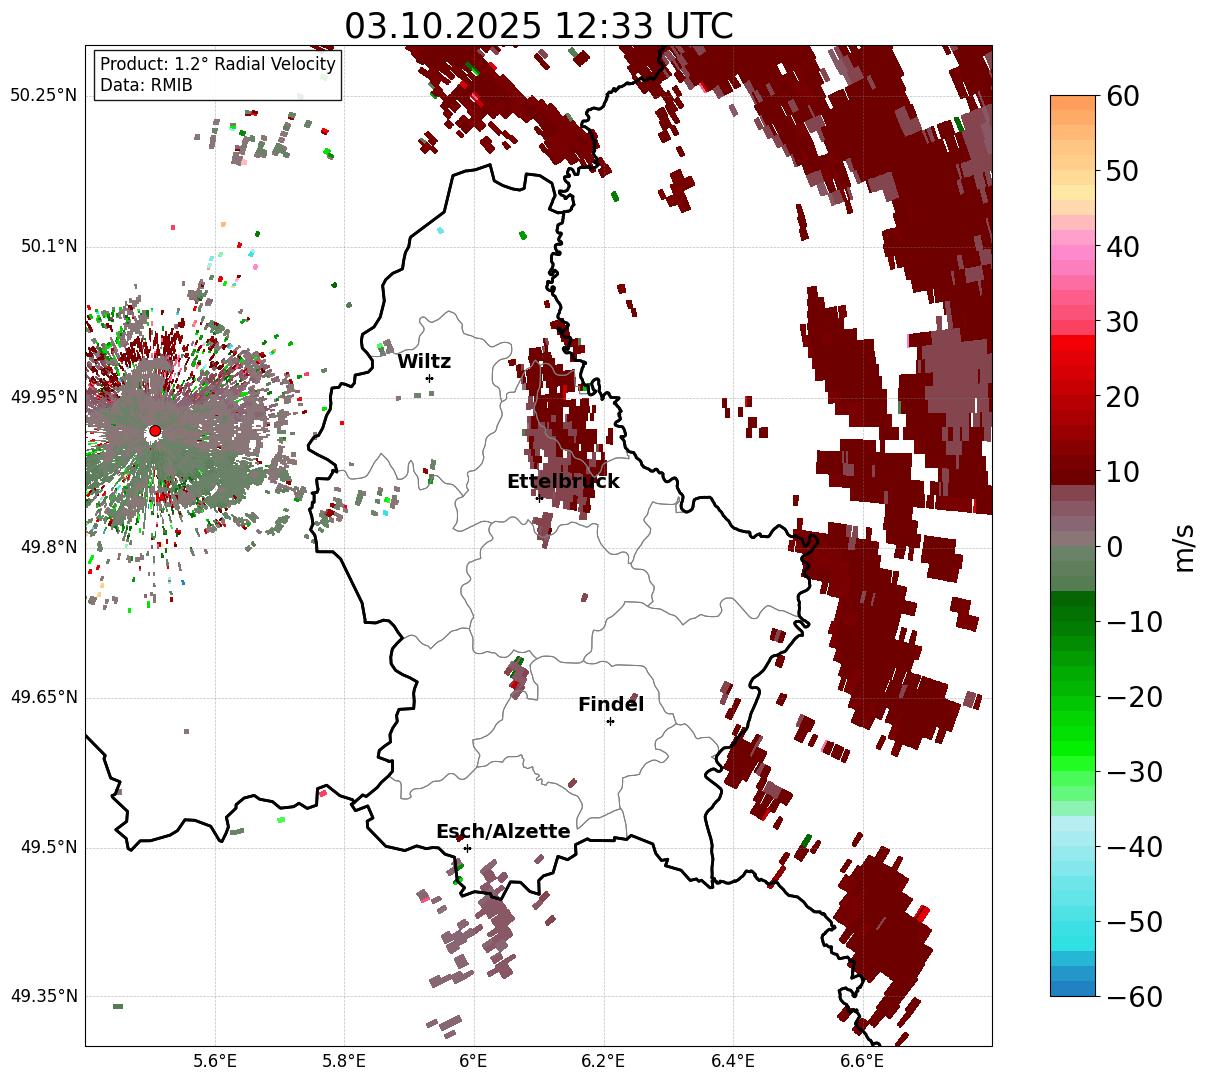Click the colorbar 30 tick label
1207x1081 pixels.
1121,322
